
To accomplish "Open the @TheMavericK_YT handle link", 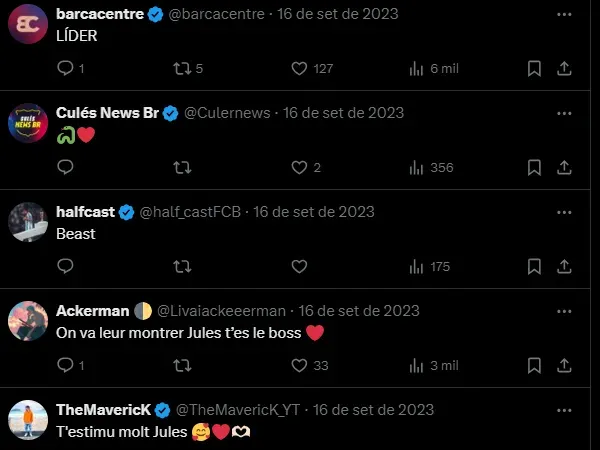I will [238, 410].
